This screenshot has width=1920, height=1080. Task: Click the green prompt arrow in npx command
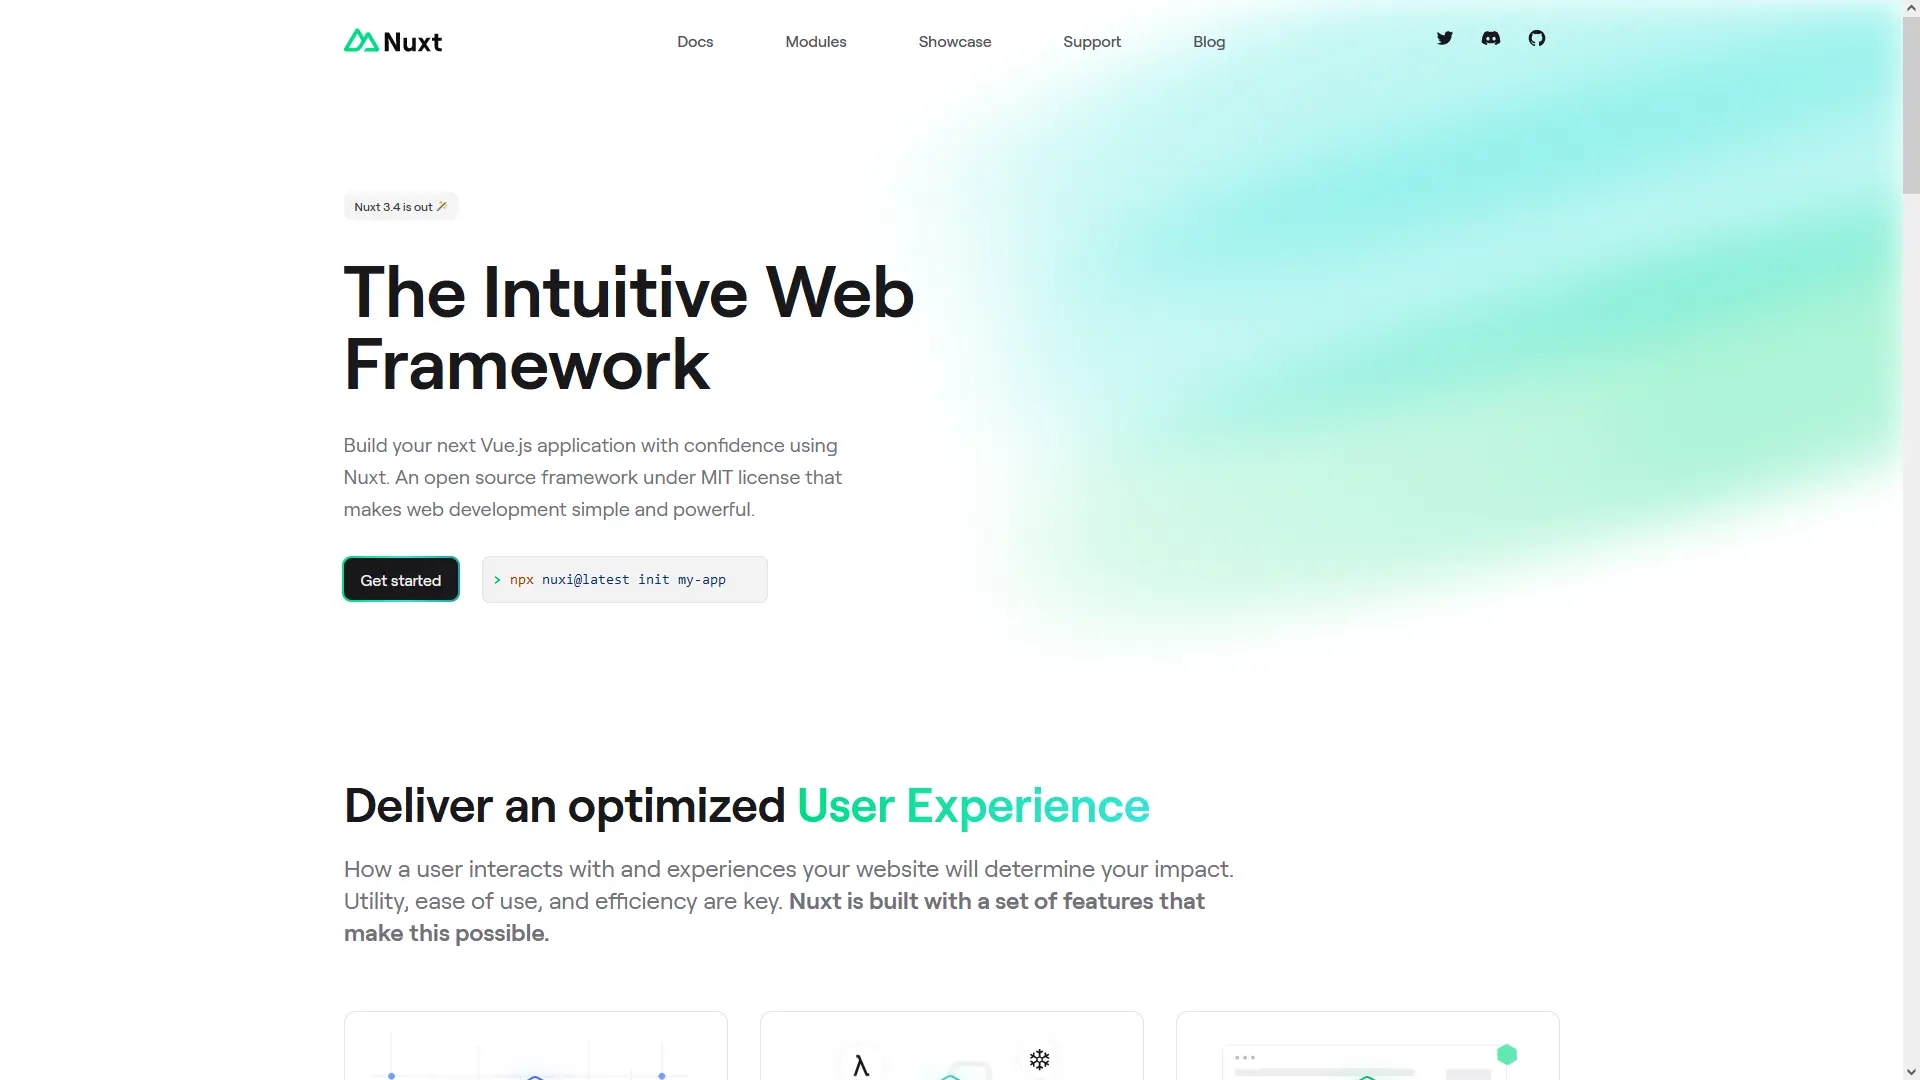tap(497, 580)
